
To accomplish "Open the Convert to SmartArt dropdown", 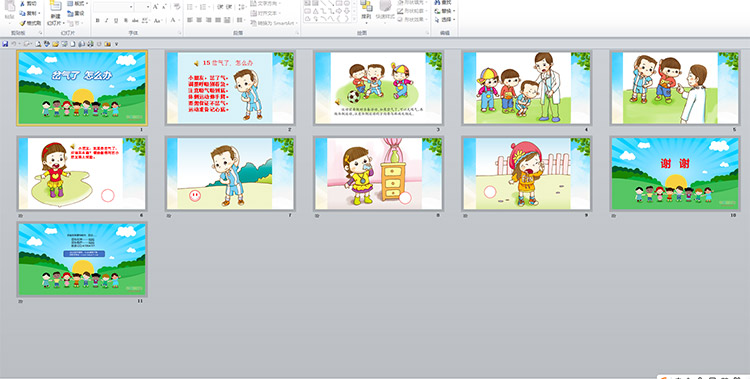I will [274, 23].
